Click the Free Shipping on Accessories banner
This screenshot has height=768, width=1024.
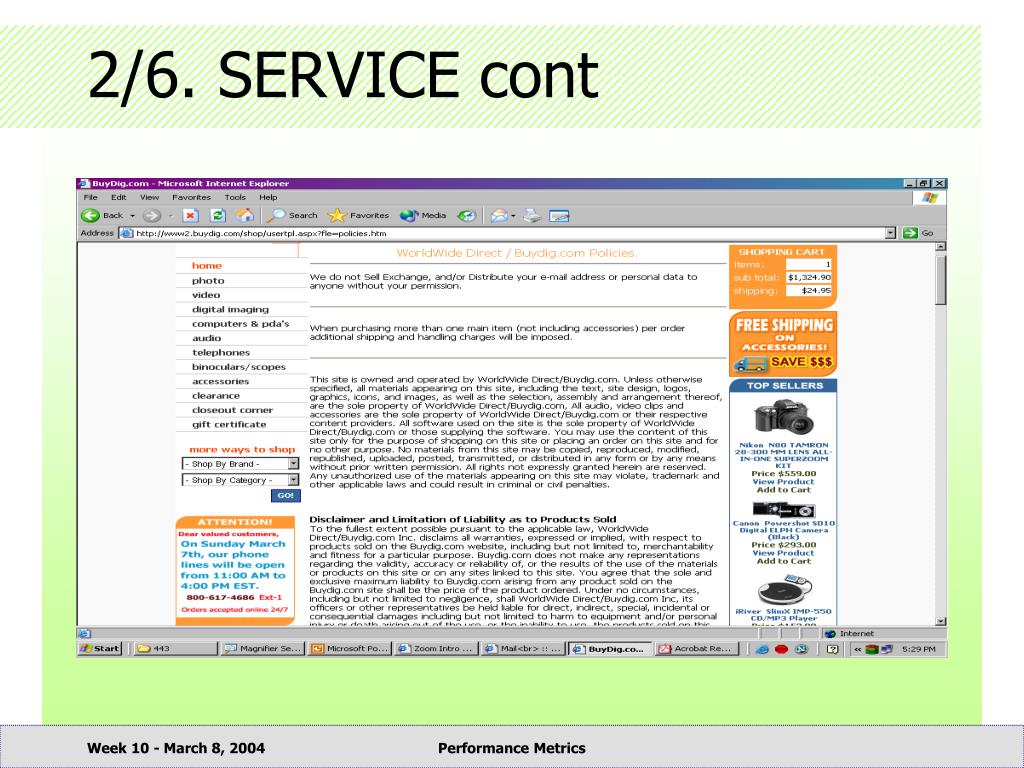[783, 344]
